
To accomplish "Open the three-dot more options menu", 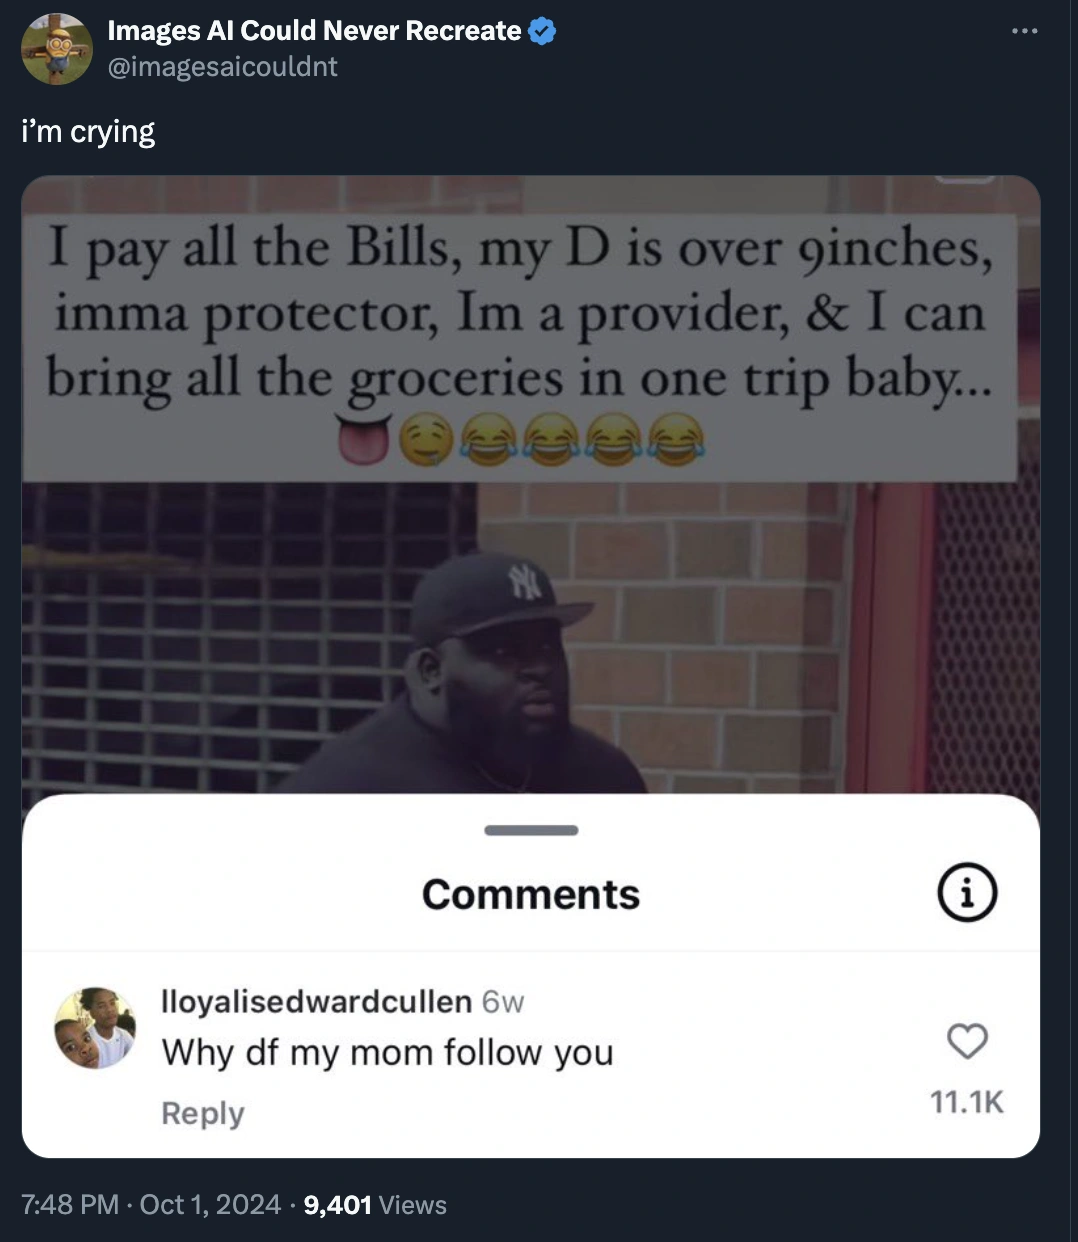I will pos(1024,32).
